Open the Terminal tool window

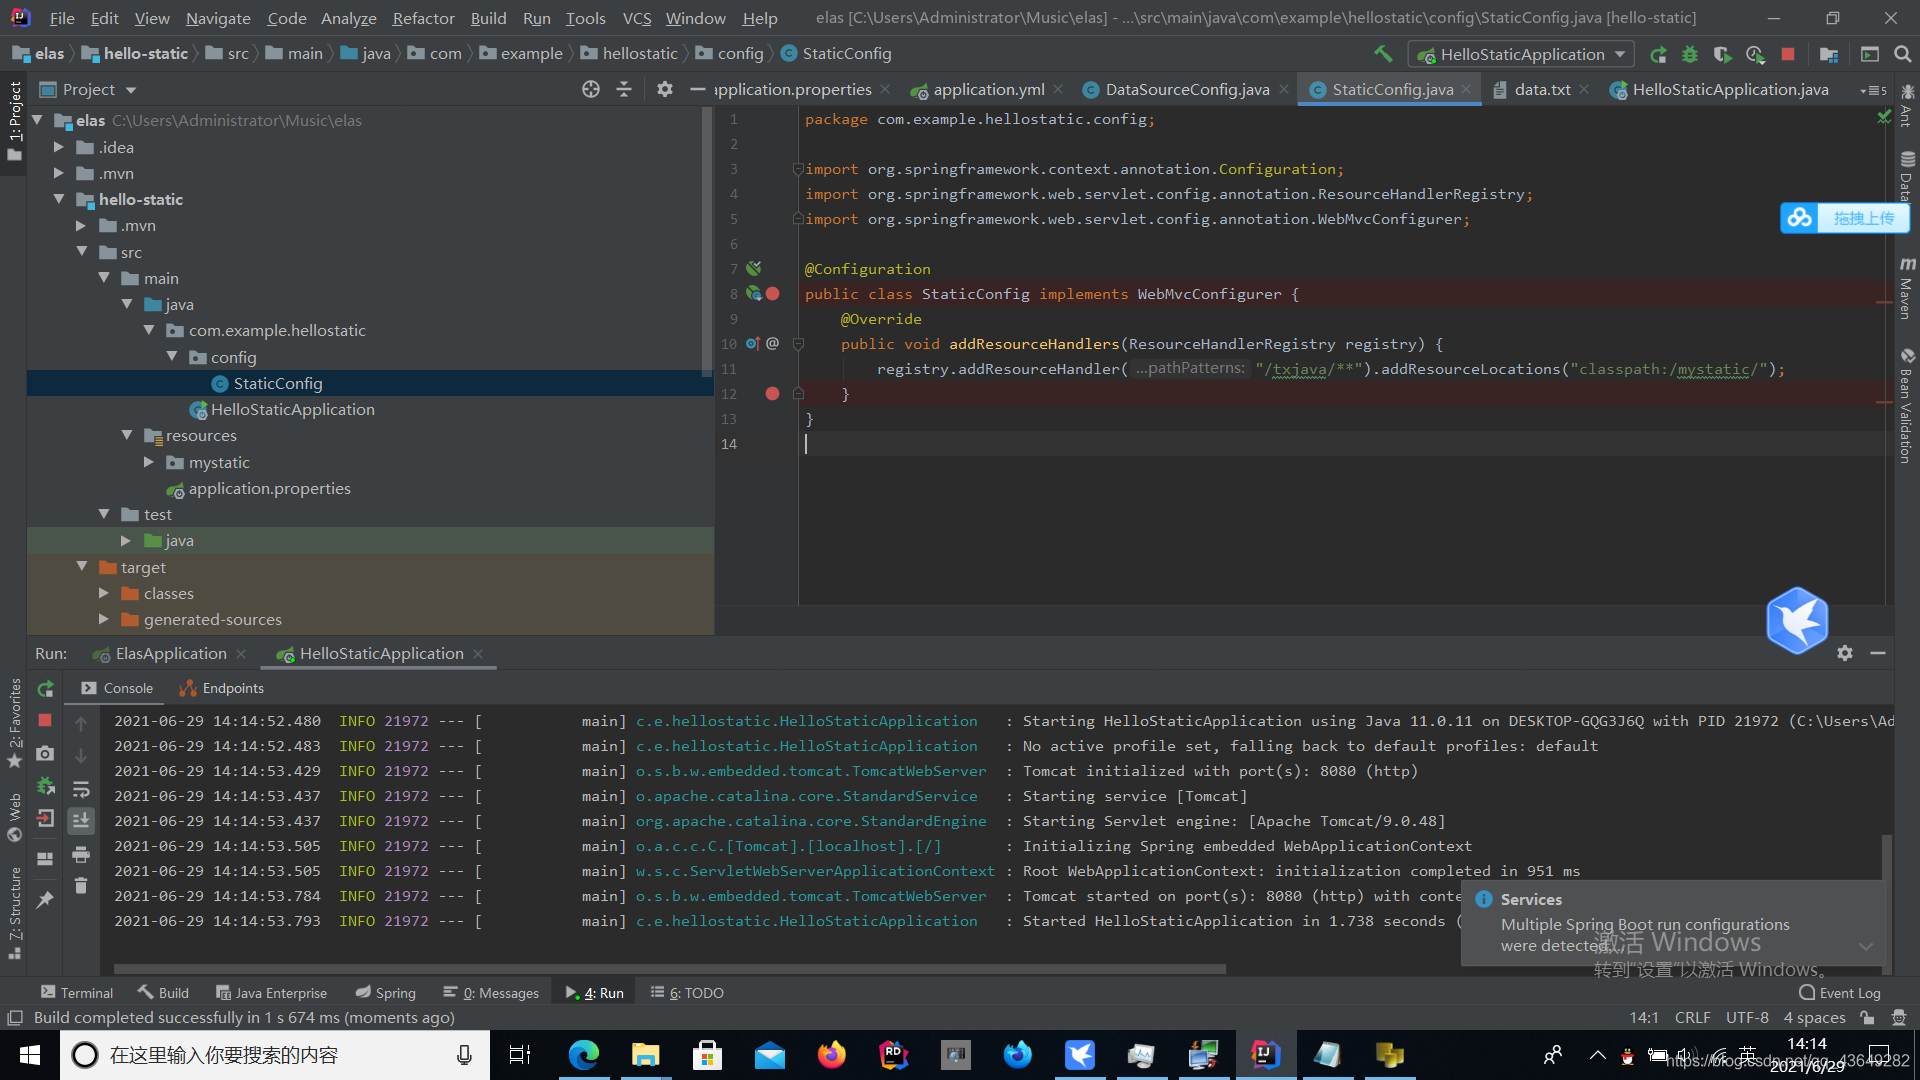pos(77,992)
